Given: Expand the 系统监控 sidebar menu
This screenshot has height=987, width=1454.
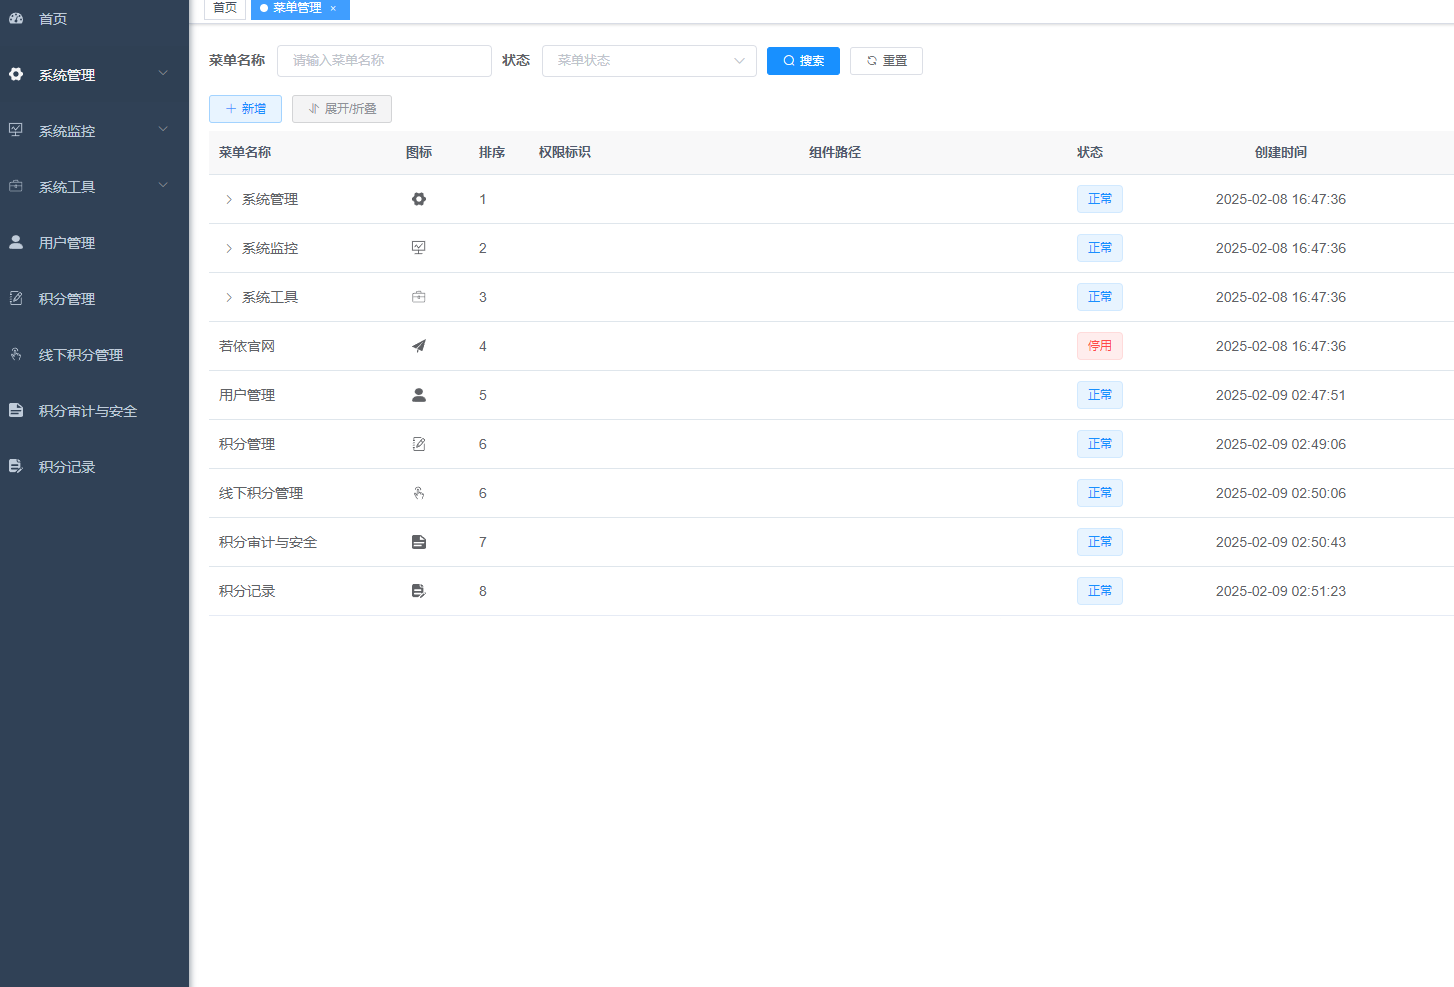Looking at the screenshot, I should (x=94, y=130).
